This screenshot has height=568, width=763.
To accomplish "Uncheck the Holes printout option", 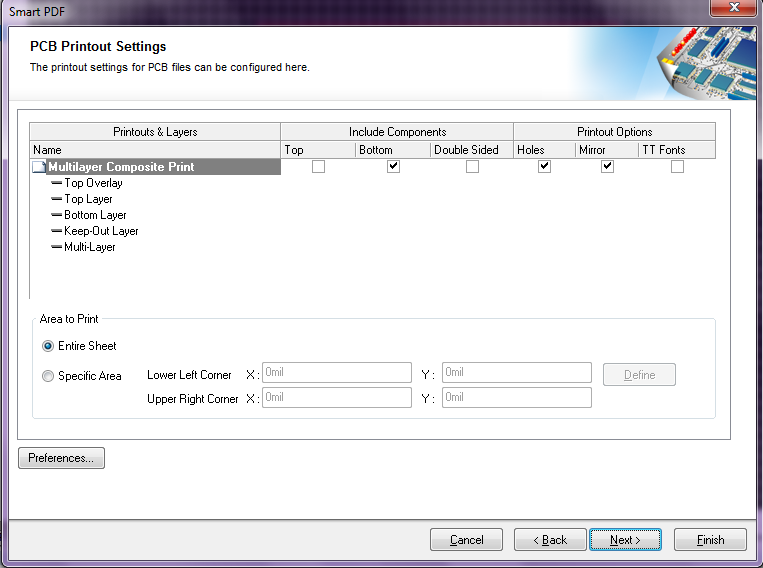I will (544, 166).
